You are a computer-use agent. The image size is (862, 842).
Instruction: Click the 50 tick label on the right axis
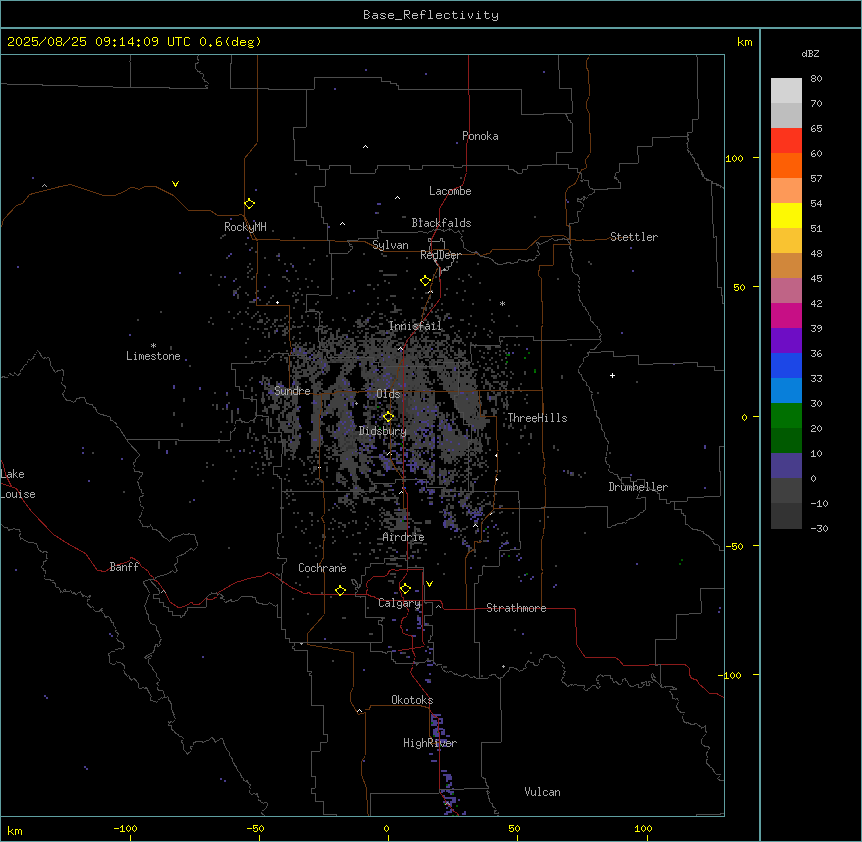[x=739, y=287]
